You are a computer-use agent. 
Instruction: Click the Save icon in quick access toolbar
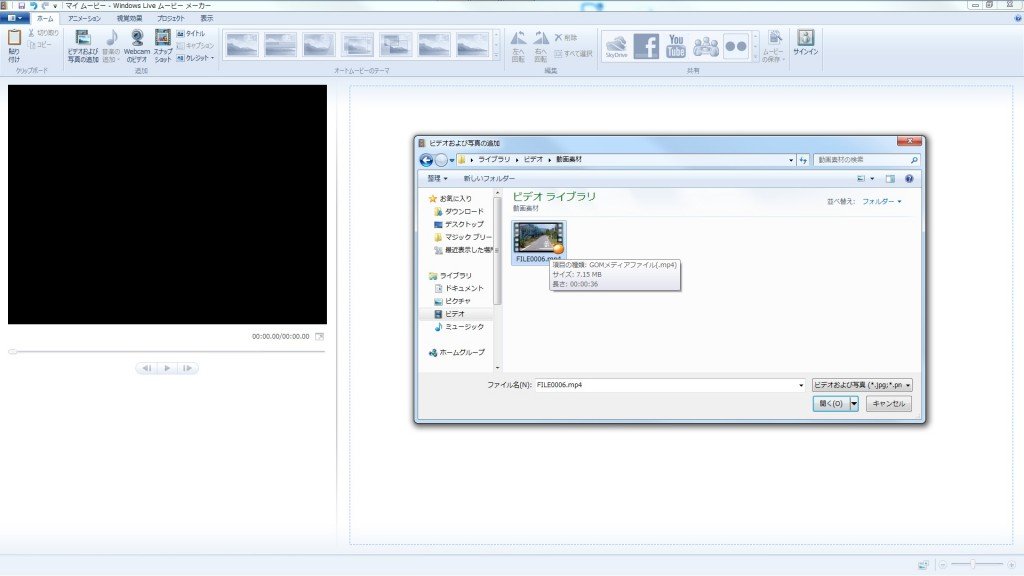[x=21, y=5]
